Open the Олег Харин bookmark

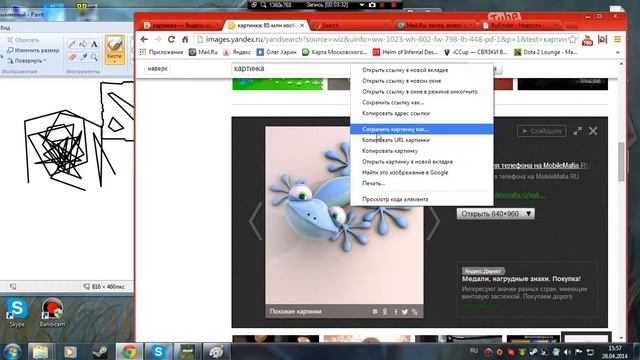[276, 52]
